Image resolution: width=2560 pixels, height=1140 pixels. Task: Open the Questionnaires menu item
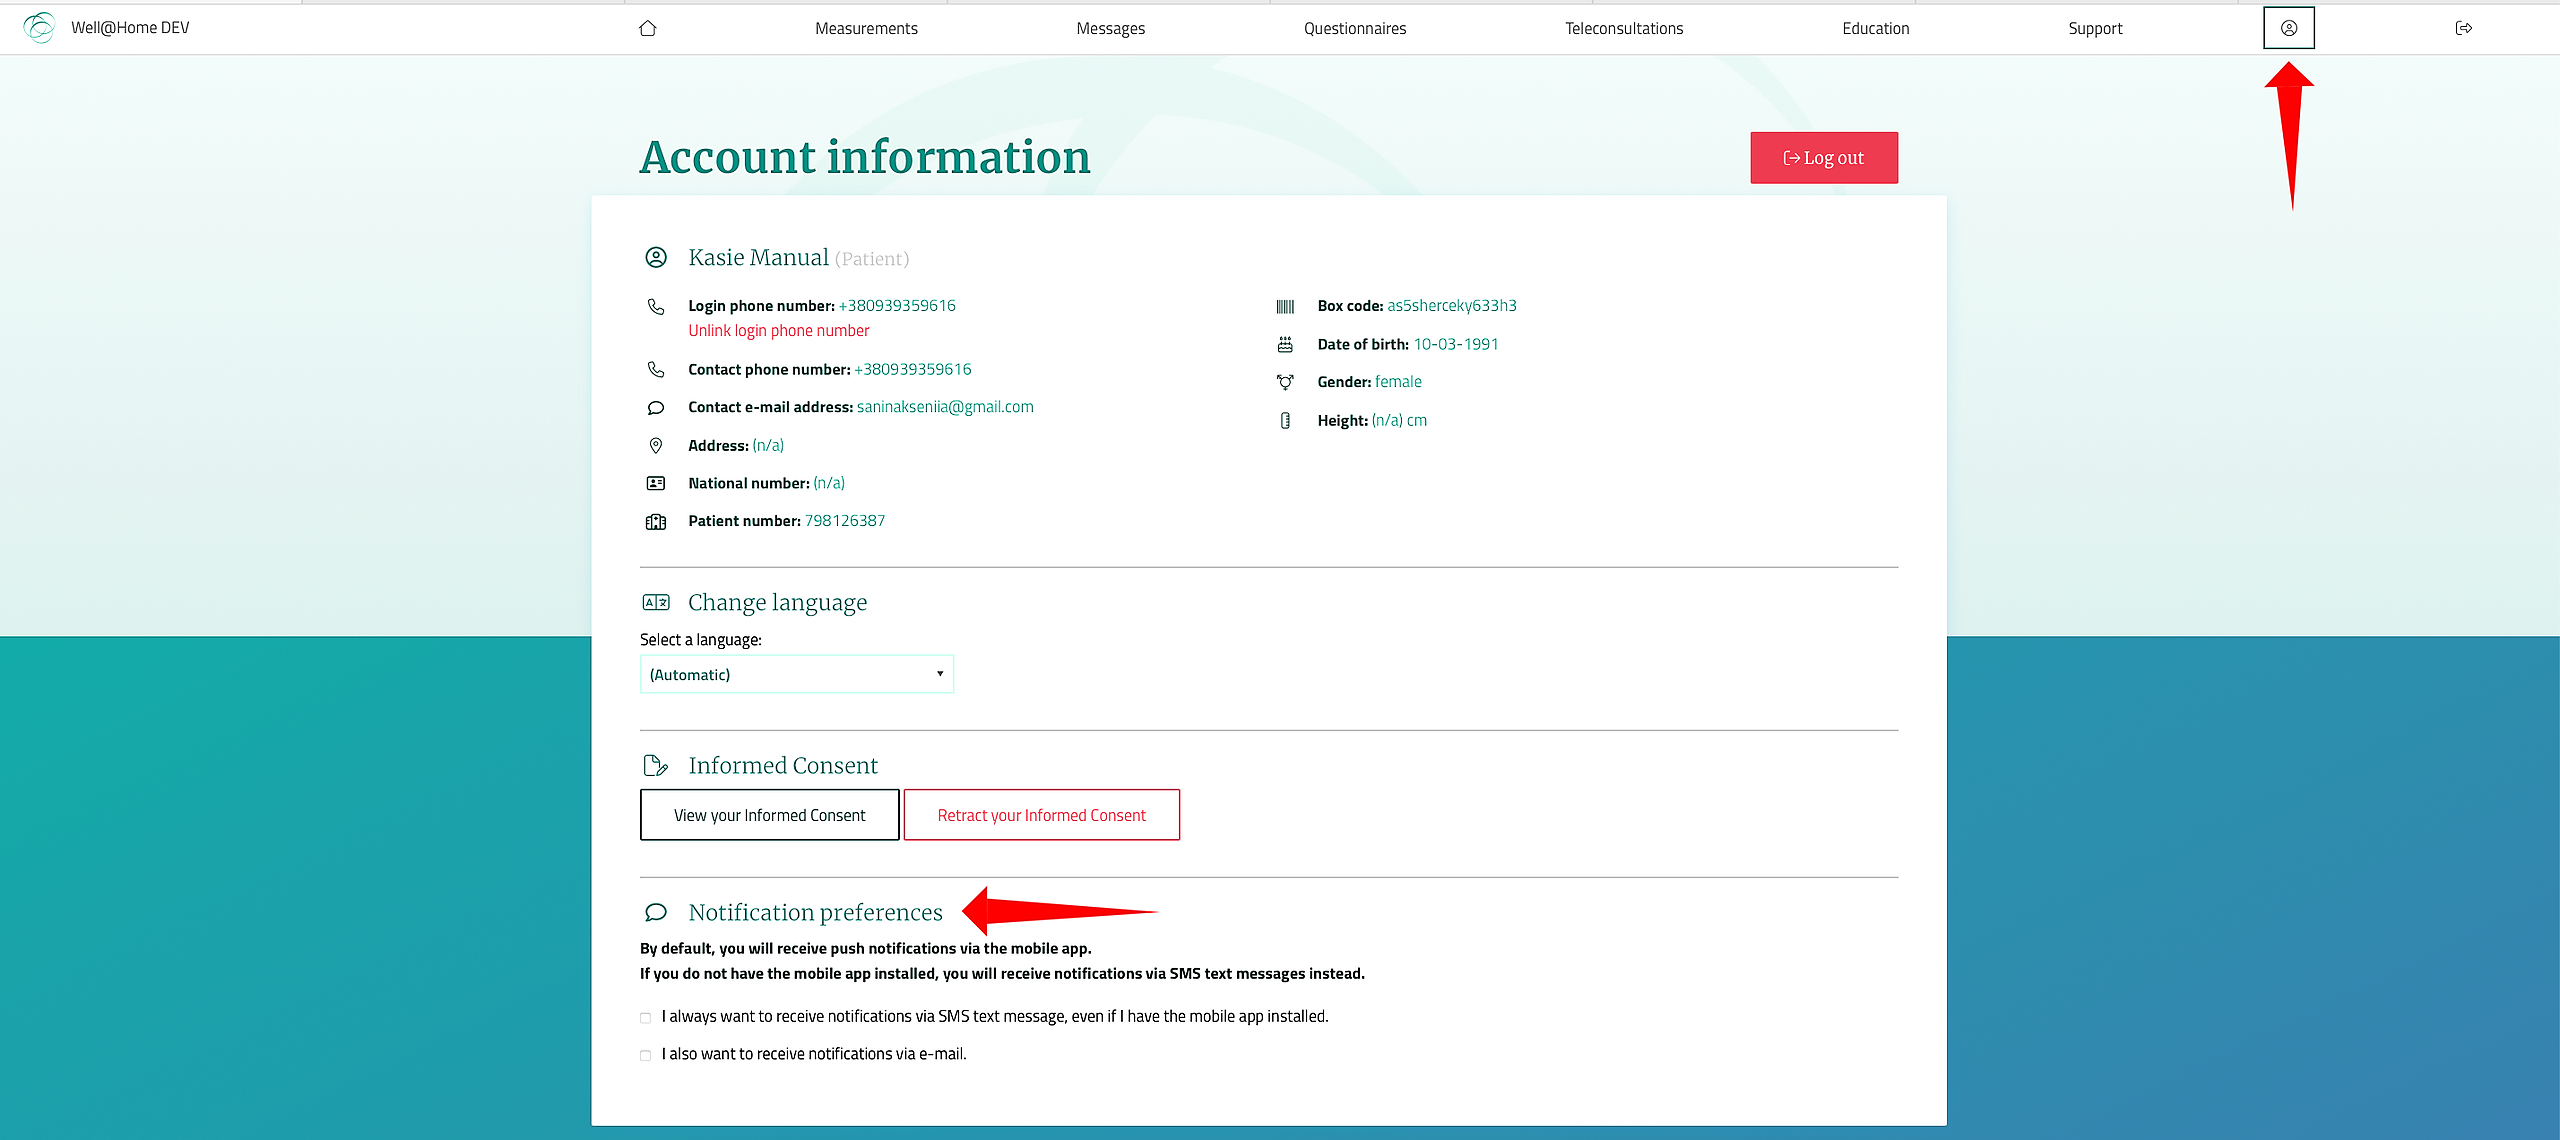[x=1355, y=28]
